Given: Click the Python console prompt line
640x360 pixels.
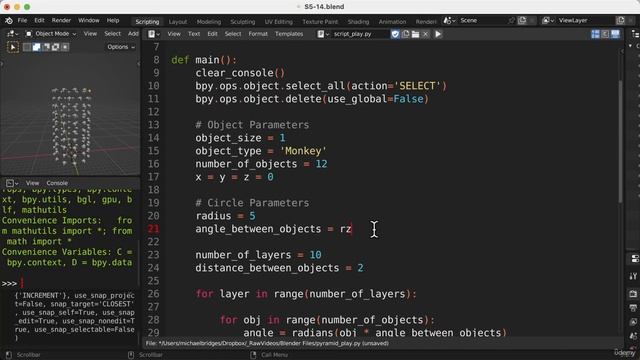Looking at the screenshot, I should pyautogui.click(x=69, y=283).
